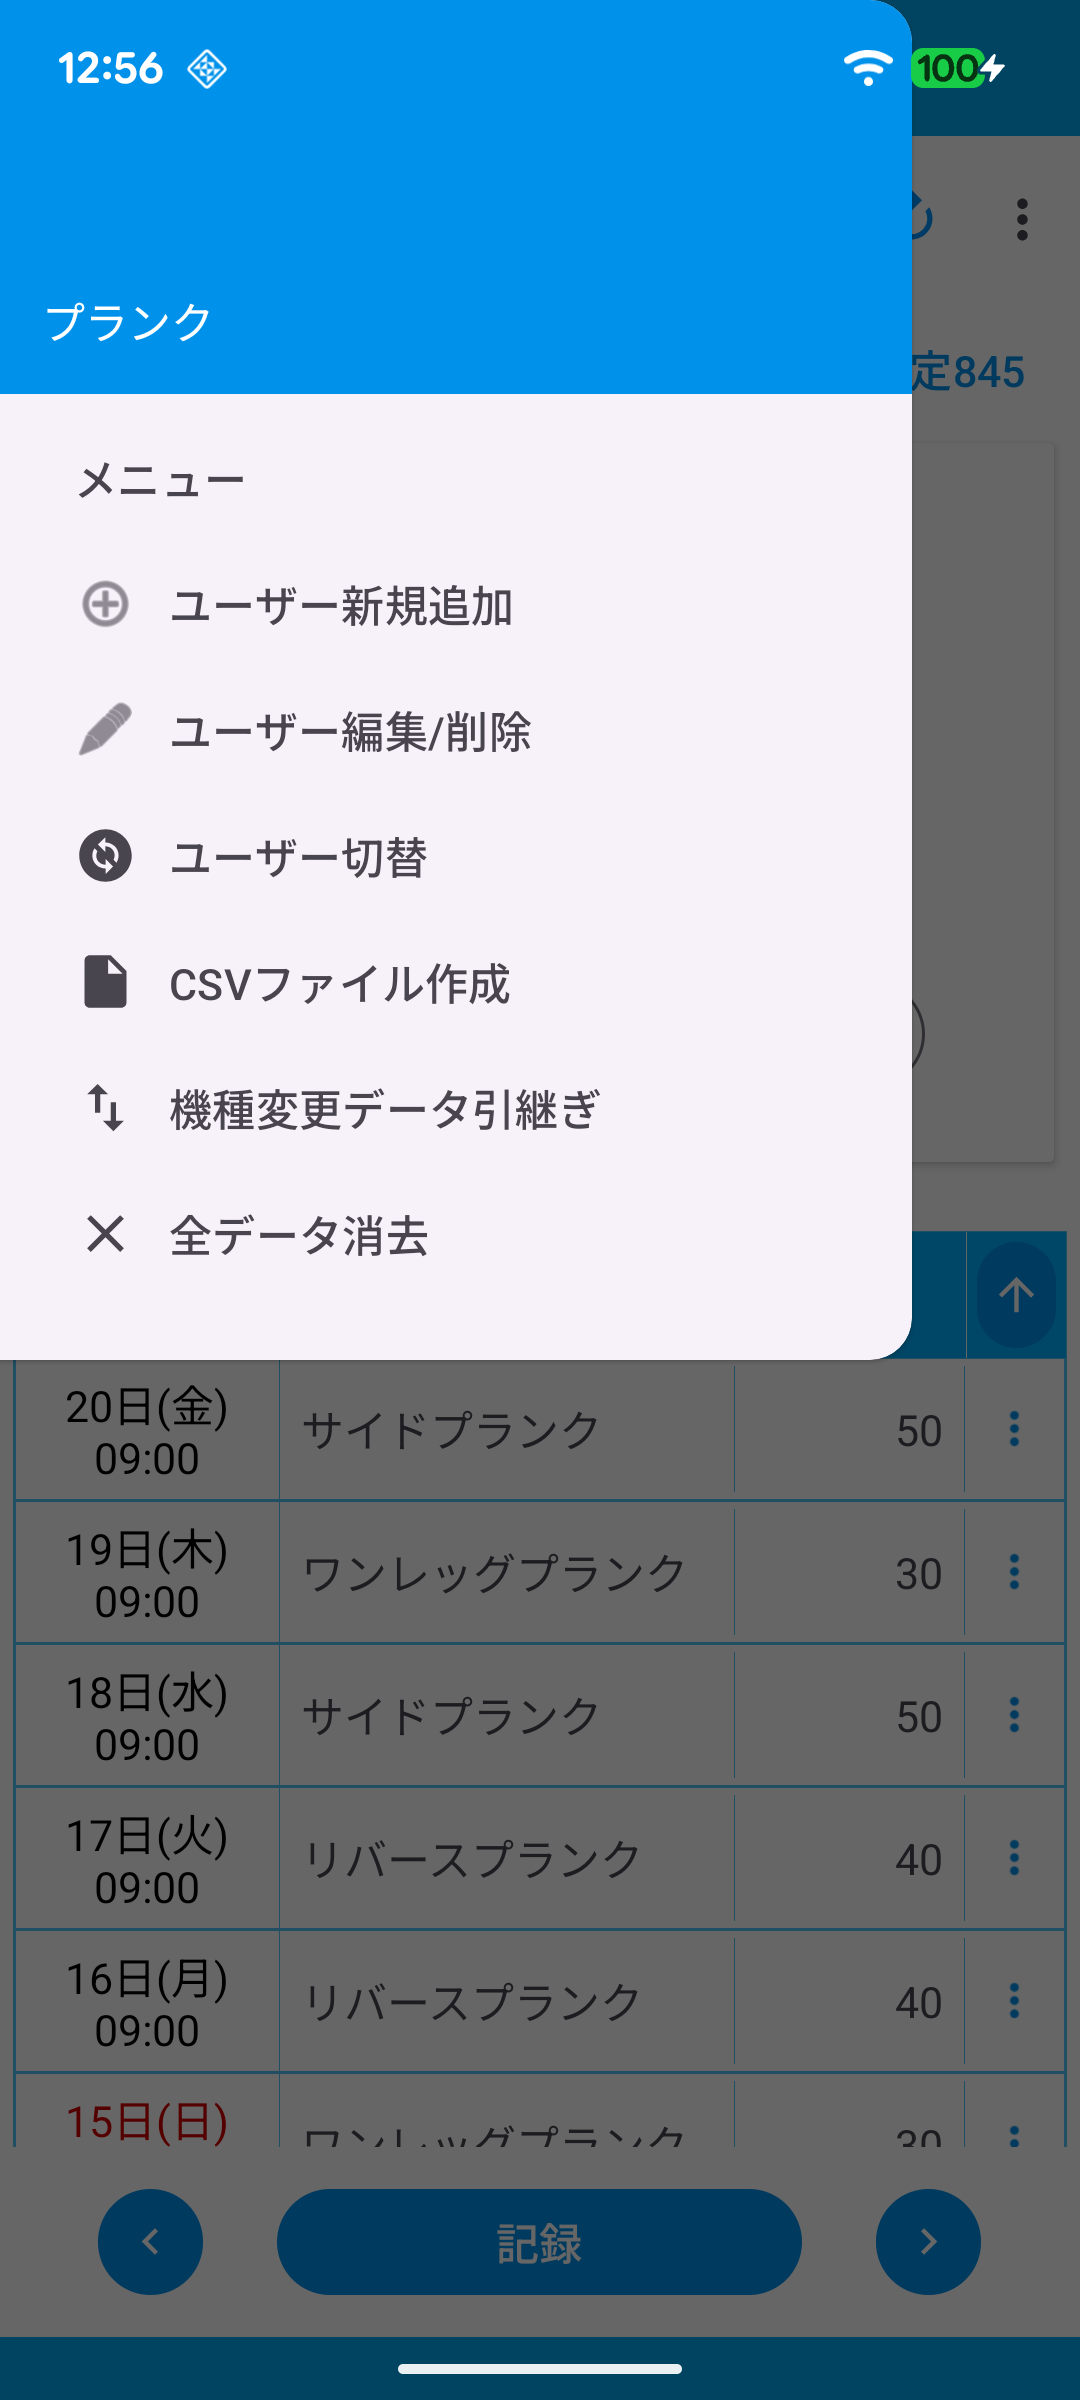Screen dimensions: 1080x2400
Task: Tap the X icon for erasing all data
Action: (x=105, y=1234)
